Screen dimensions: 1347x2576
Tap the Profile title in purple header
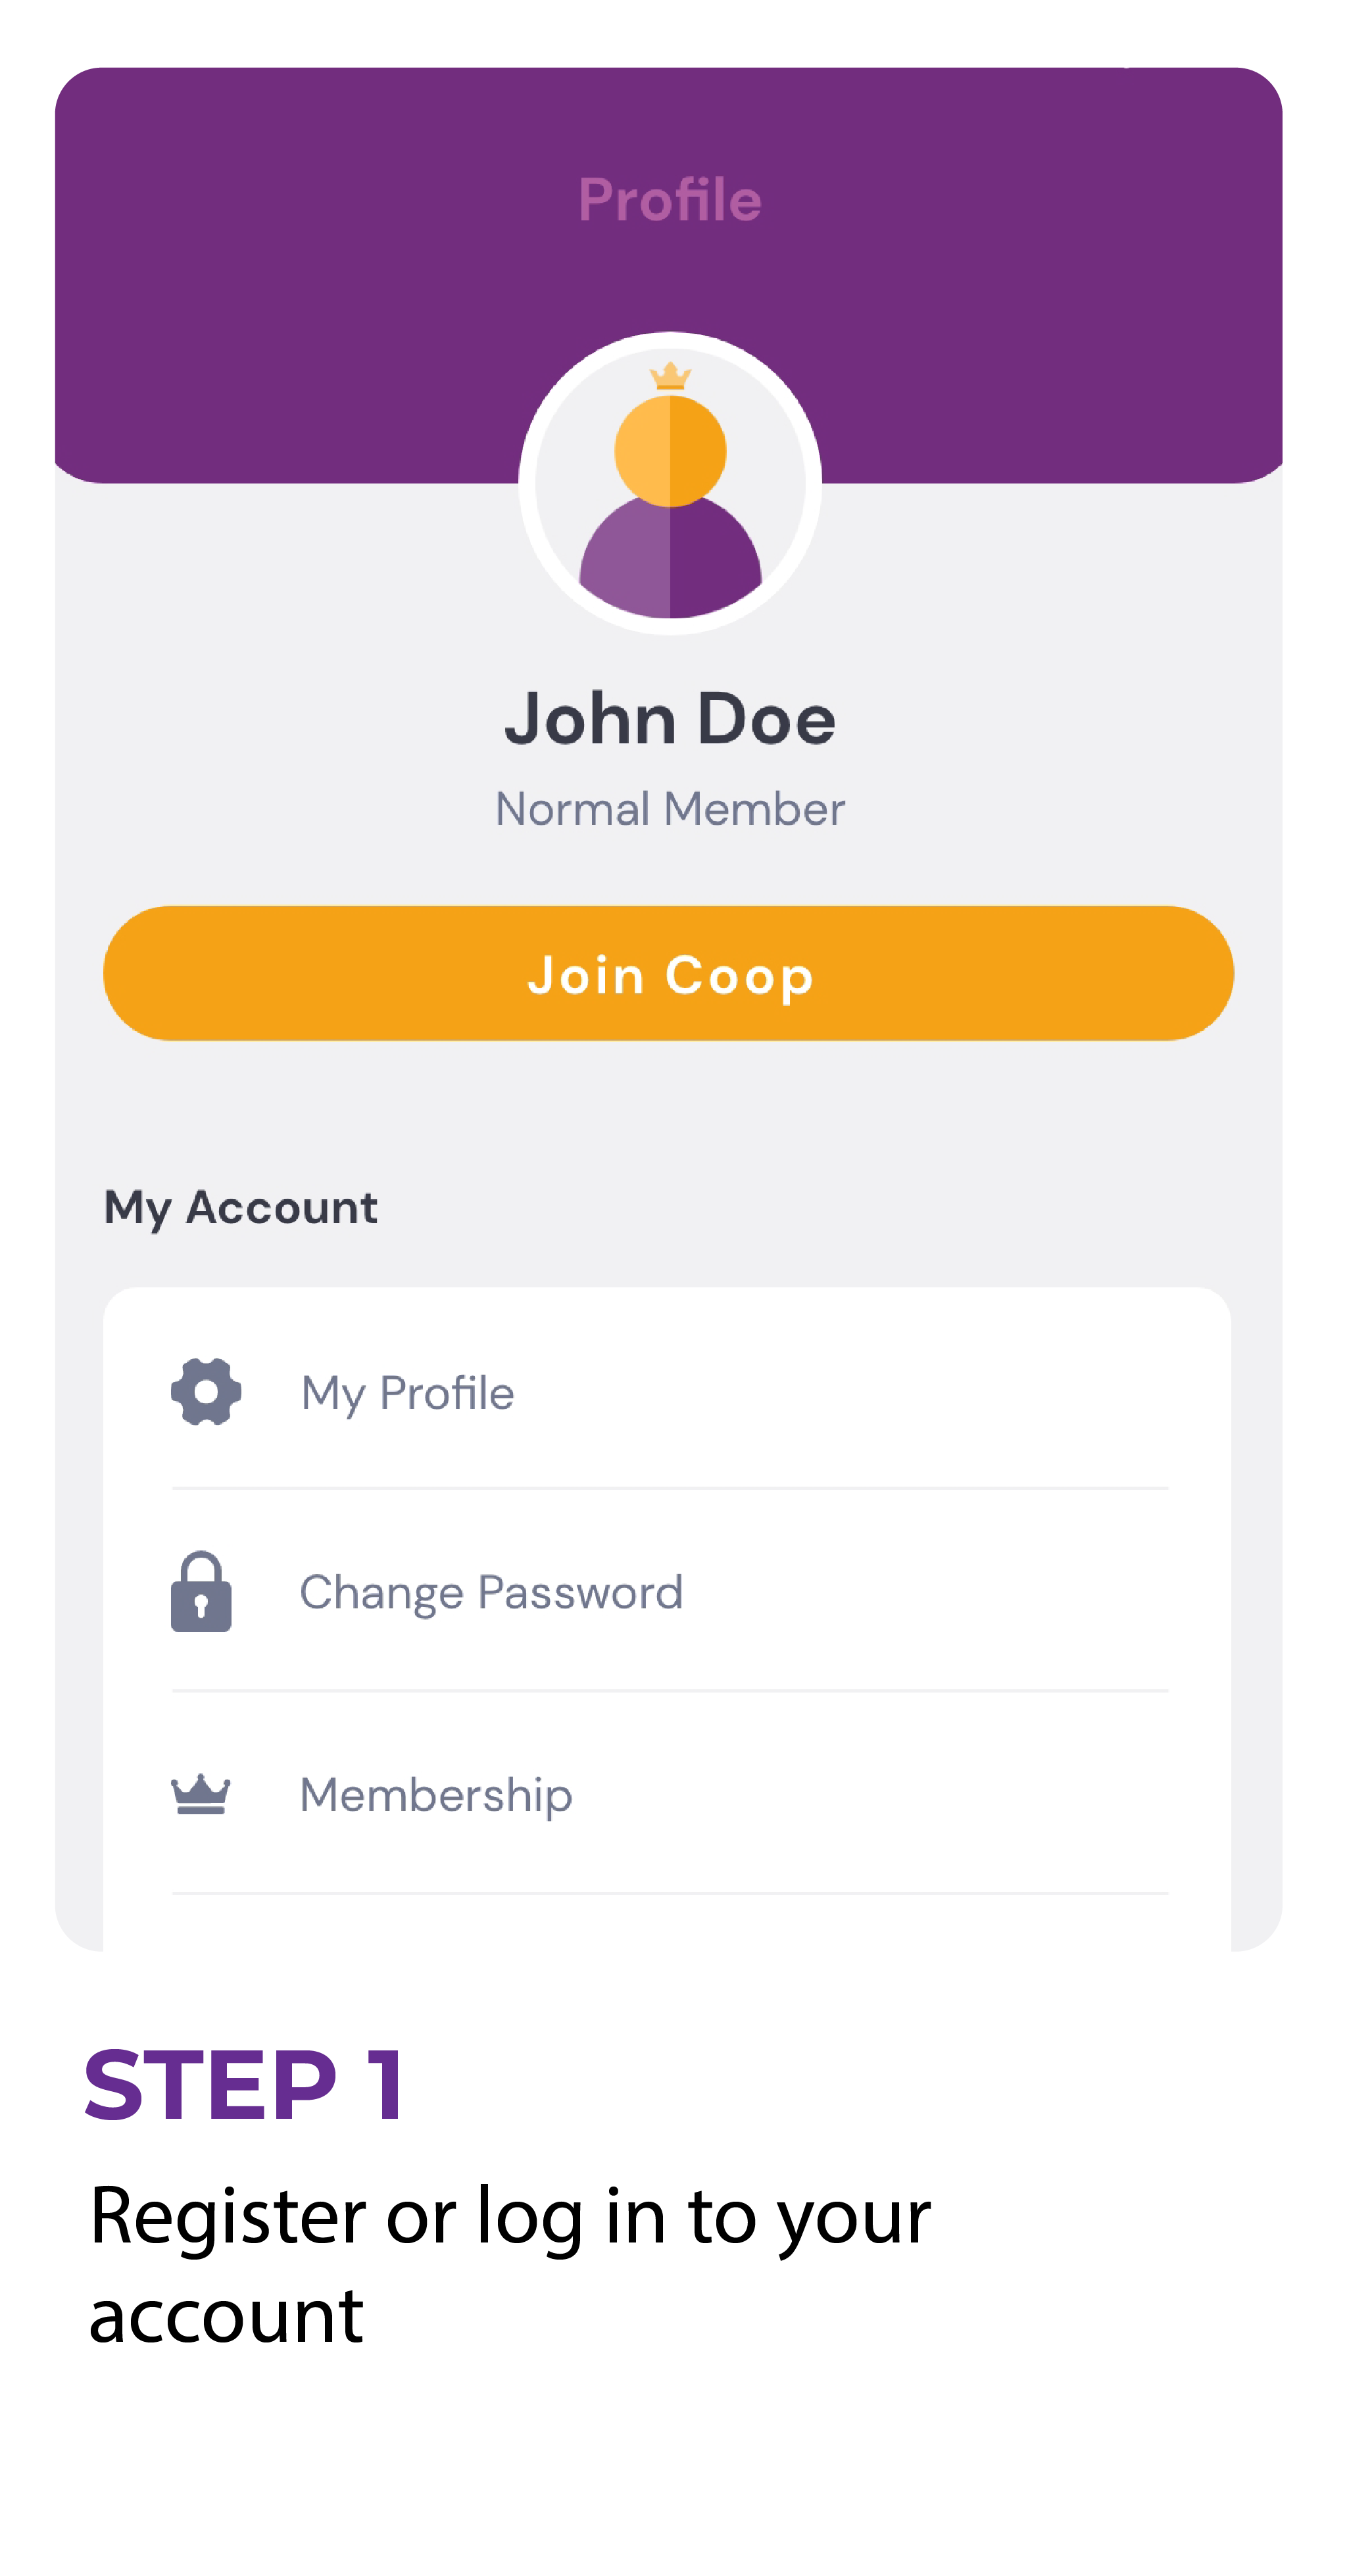click(670, 200)
